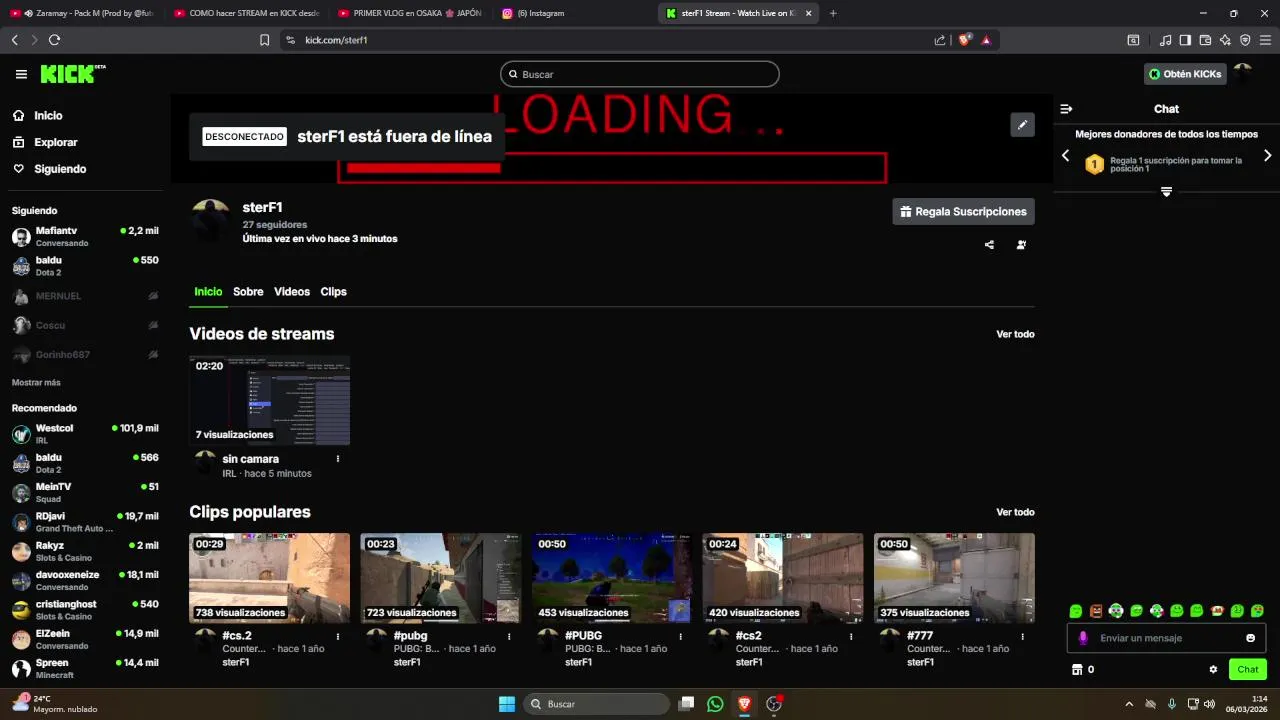
Task: Show next top donors with right arrow
Action: [1267, 156]
